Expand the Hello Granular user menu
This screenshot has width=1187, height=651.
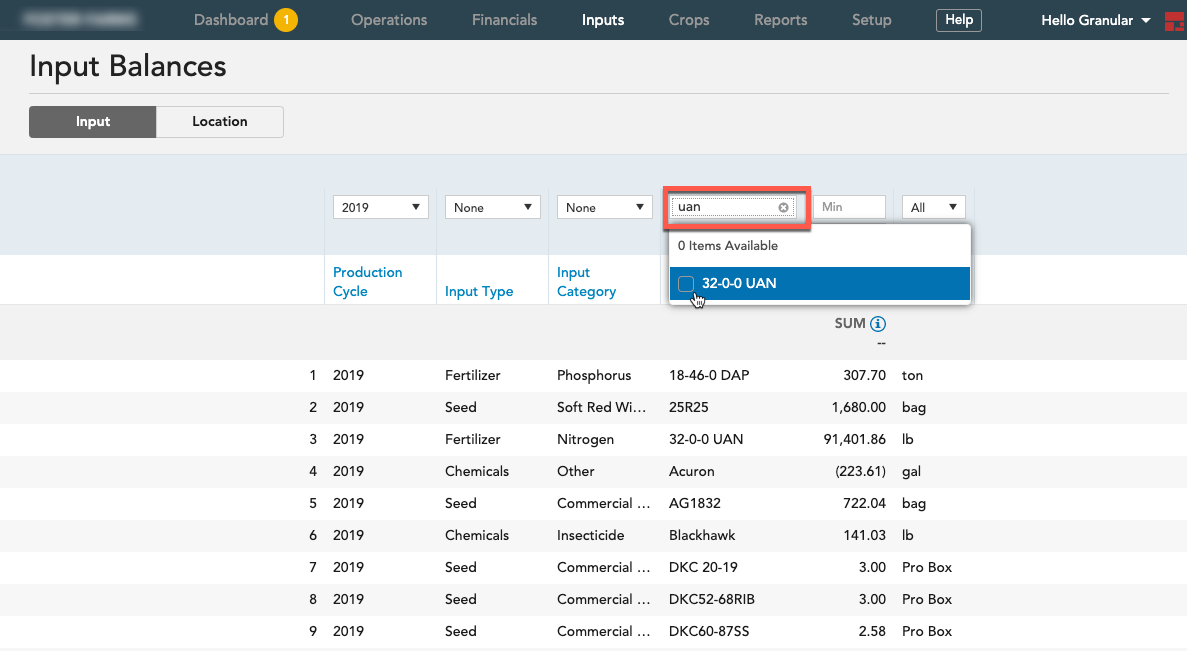click(1095, 20)
